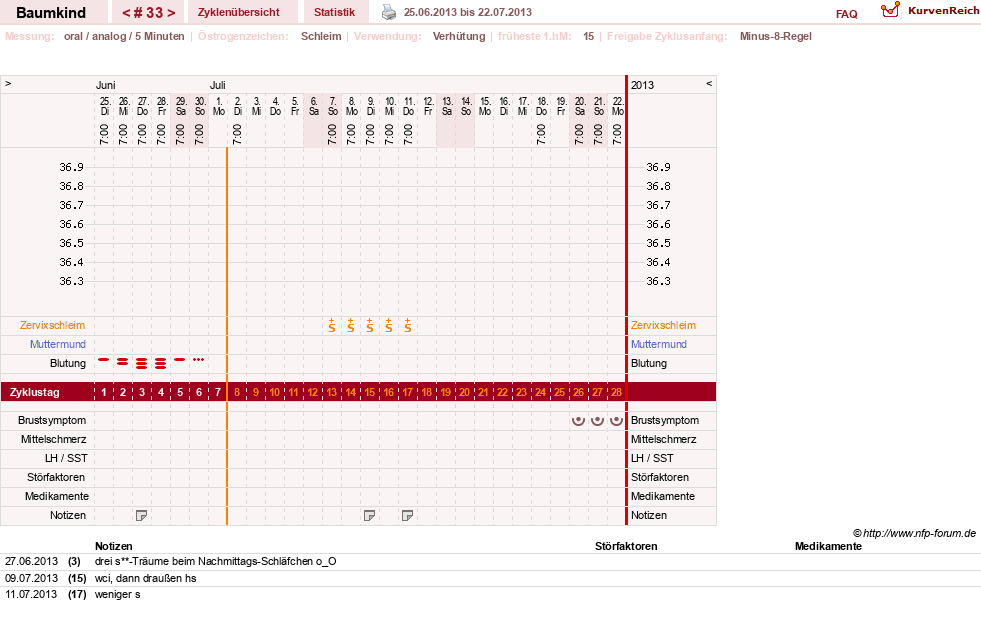Click the note 'wci, dann draußen hs'
This screenshot has height=625, width=981.
145,578
